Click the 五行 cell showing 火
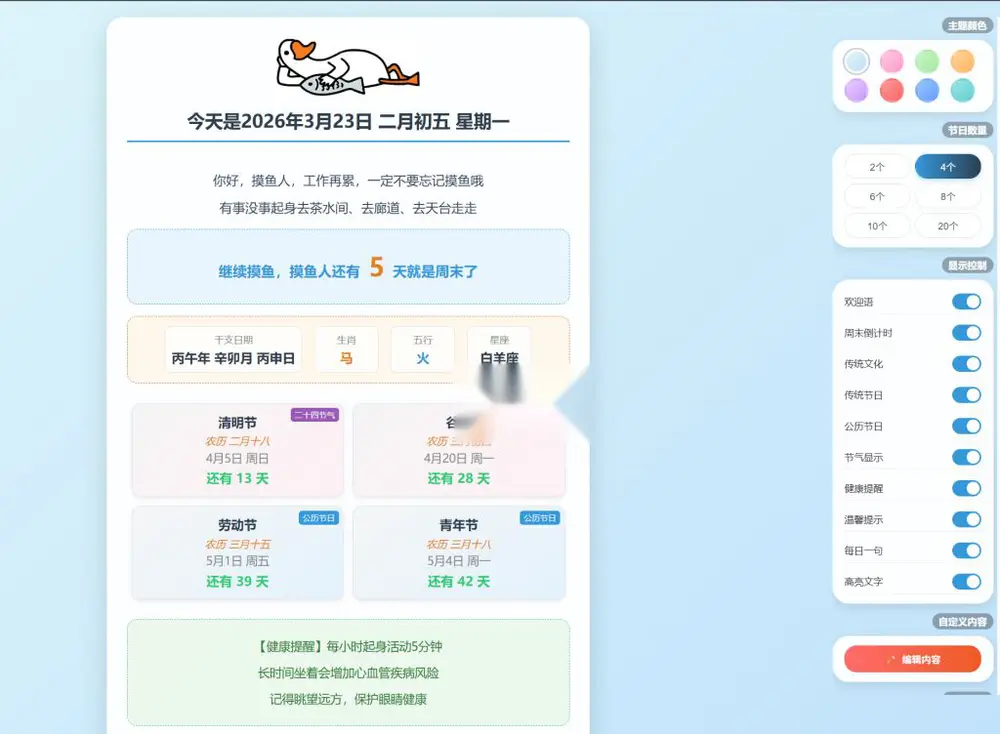1000x734 pixels. click(423, 349)
